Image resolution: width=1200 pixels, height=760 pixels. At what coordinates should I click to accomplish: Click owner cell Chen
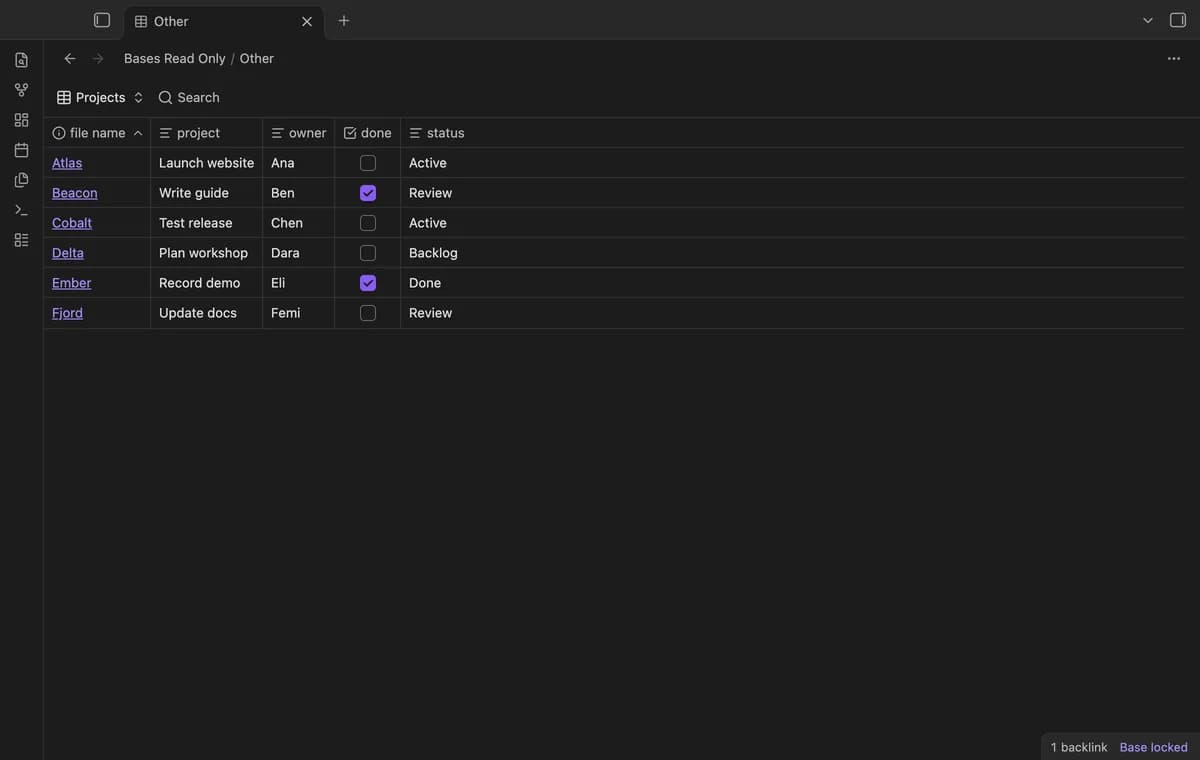(298, 223)
